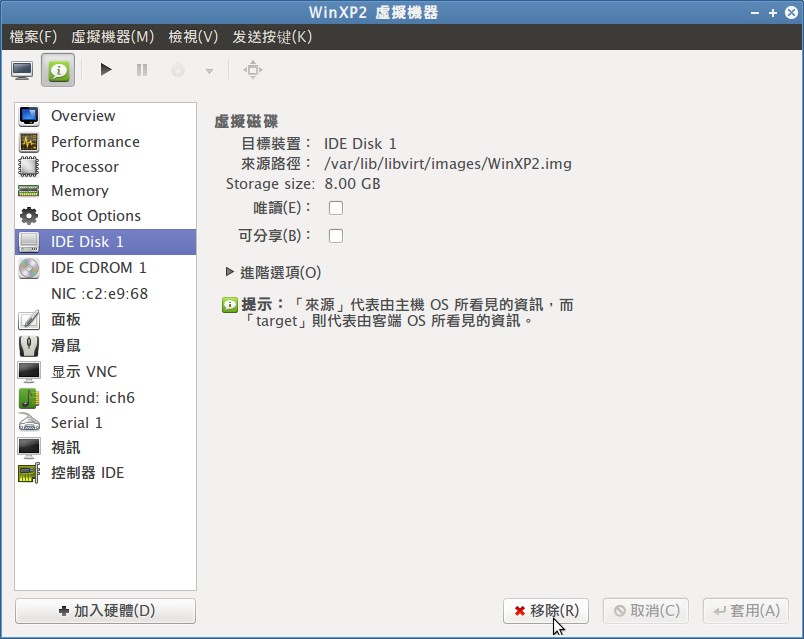
Task: Maximize the WinXP2 window with plus button
Action: tap(773, 13)
